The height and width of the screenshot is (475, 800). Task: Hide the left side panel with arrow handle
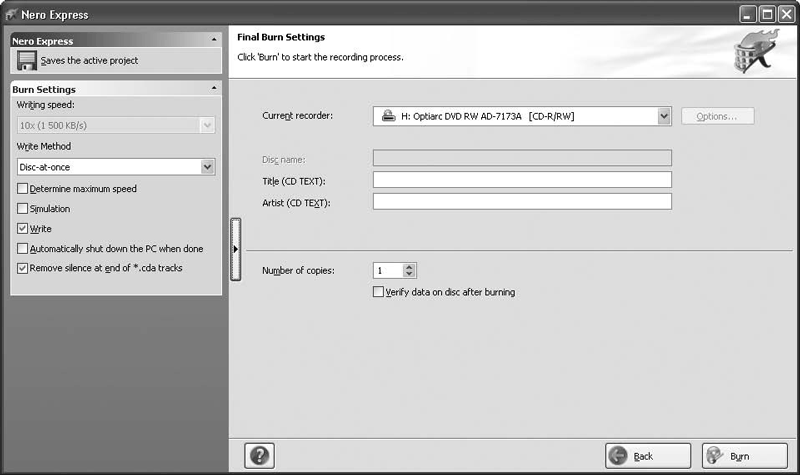pos(235,248)
